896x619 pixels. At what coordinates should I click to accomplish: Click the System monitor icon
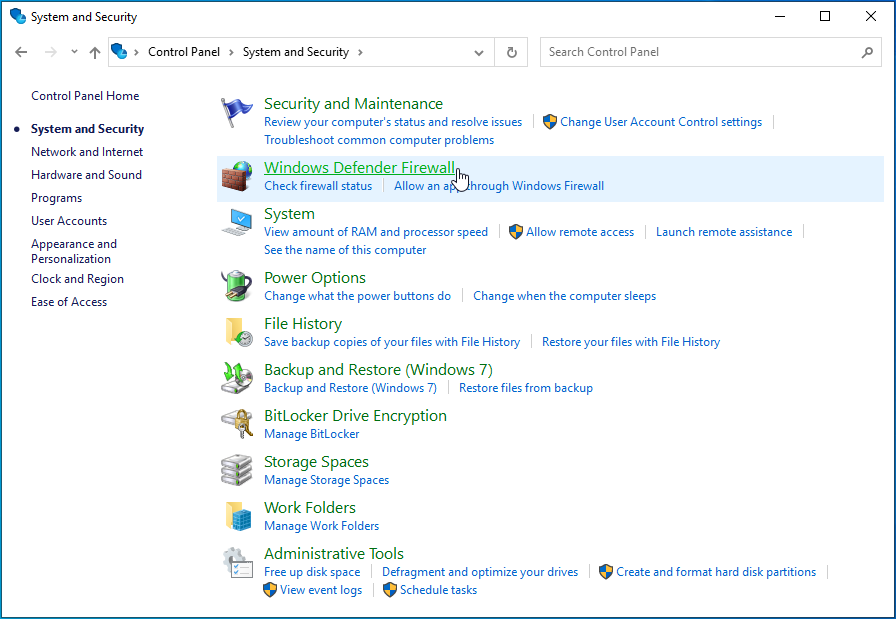[238, 222]
